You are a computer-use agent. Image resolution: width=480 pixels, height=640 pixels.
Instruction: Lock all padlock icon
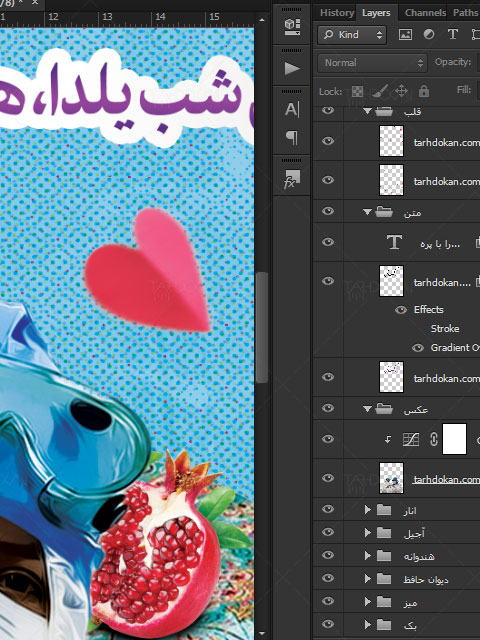pyautogui.click(x=424, y=91)
